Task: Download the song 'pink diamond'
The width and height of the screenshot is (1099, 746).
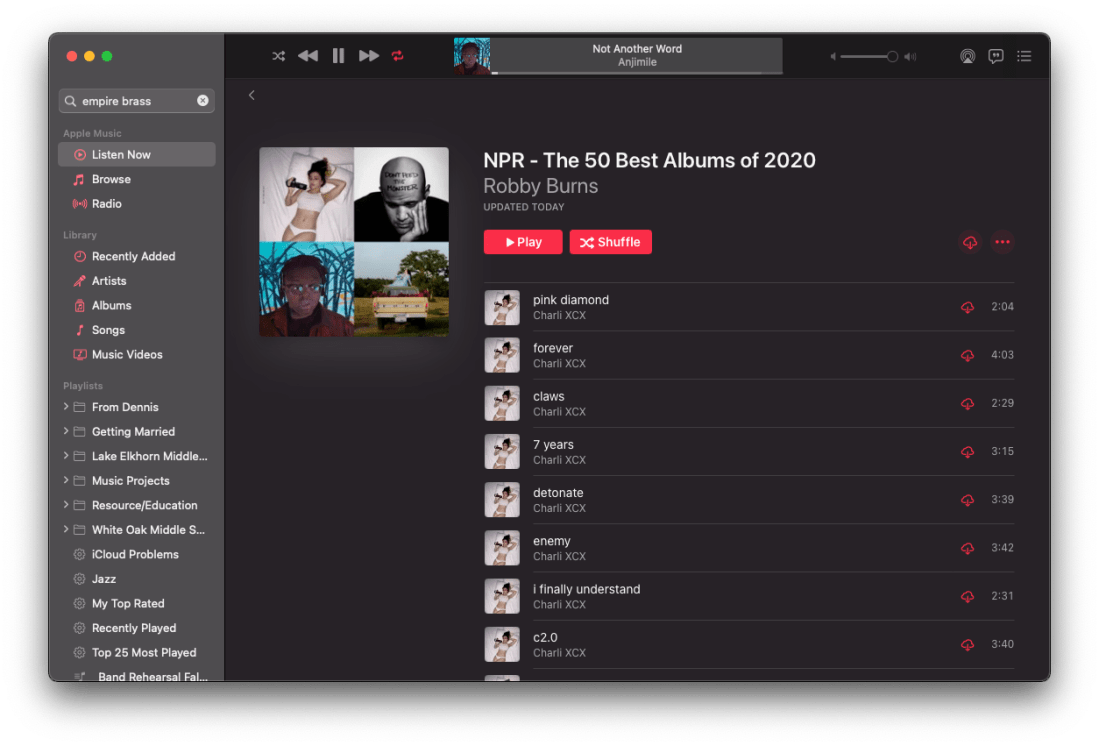Action: pos(967,308)
